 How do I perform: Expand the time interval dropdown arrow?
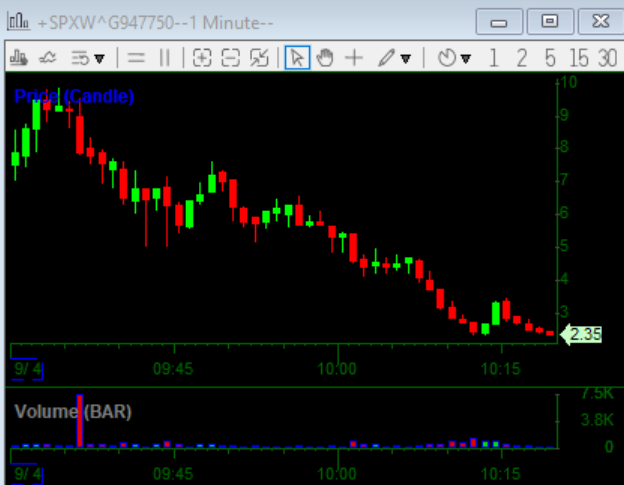coord(466,59)
